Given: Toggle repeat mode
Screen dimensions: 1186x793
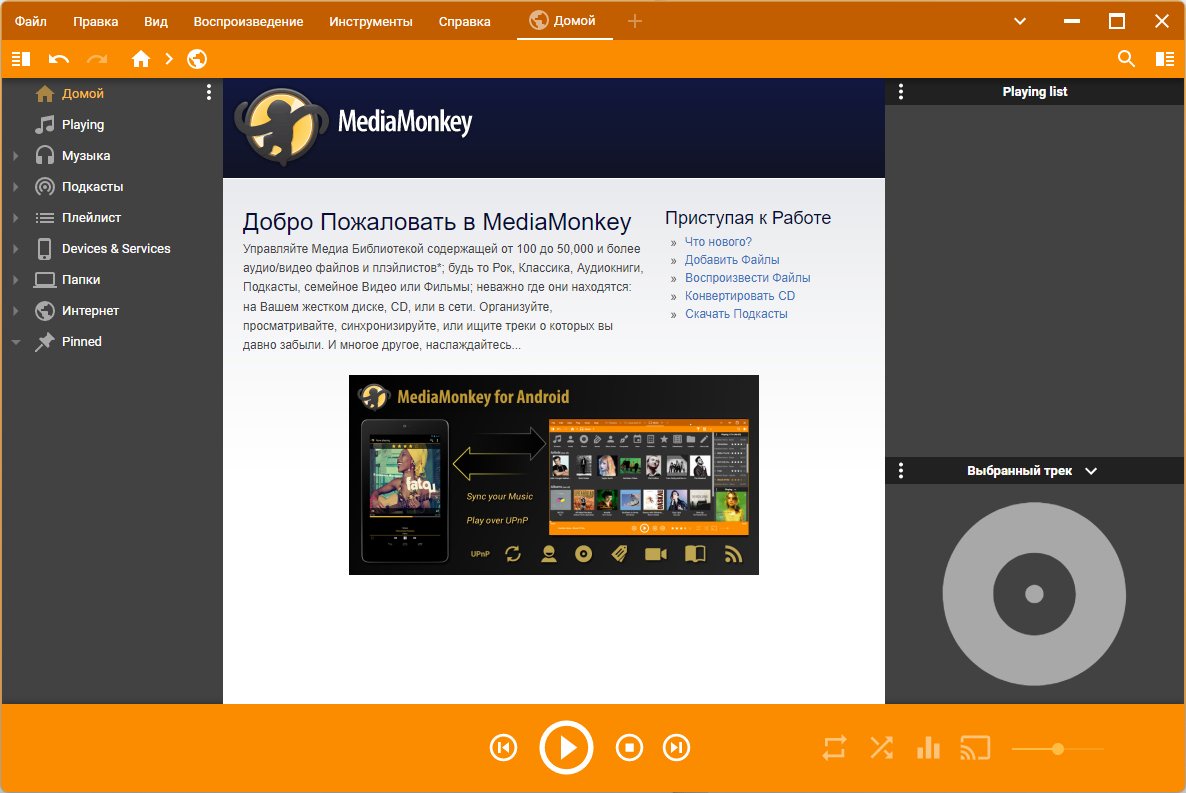Looking at the screenshot, I should pyautogui.click(x=834, y=748).
